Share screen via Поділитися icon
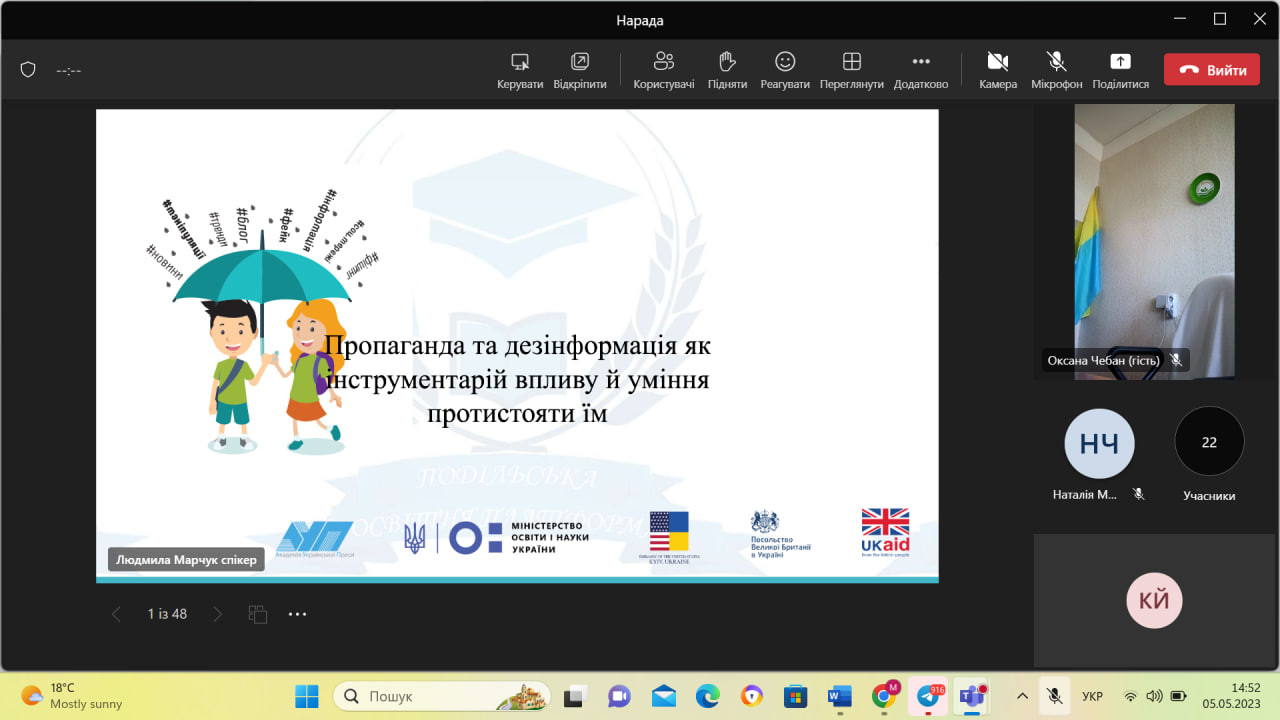The height and width of the screenshot is (720, 1280). tap(1120, 62)
